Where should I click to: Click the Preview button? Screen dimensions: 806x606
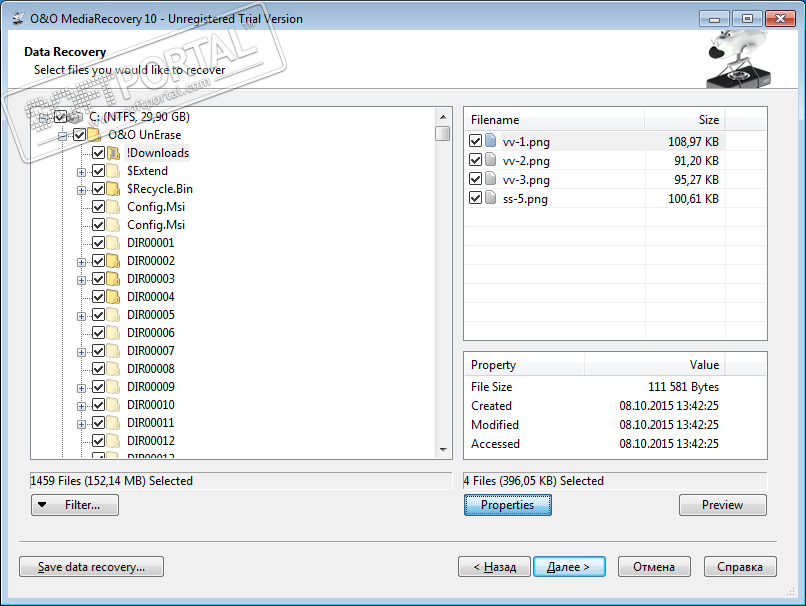coord(723,505)
